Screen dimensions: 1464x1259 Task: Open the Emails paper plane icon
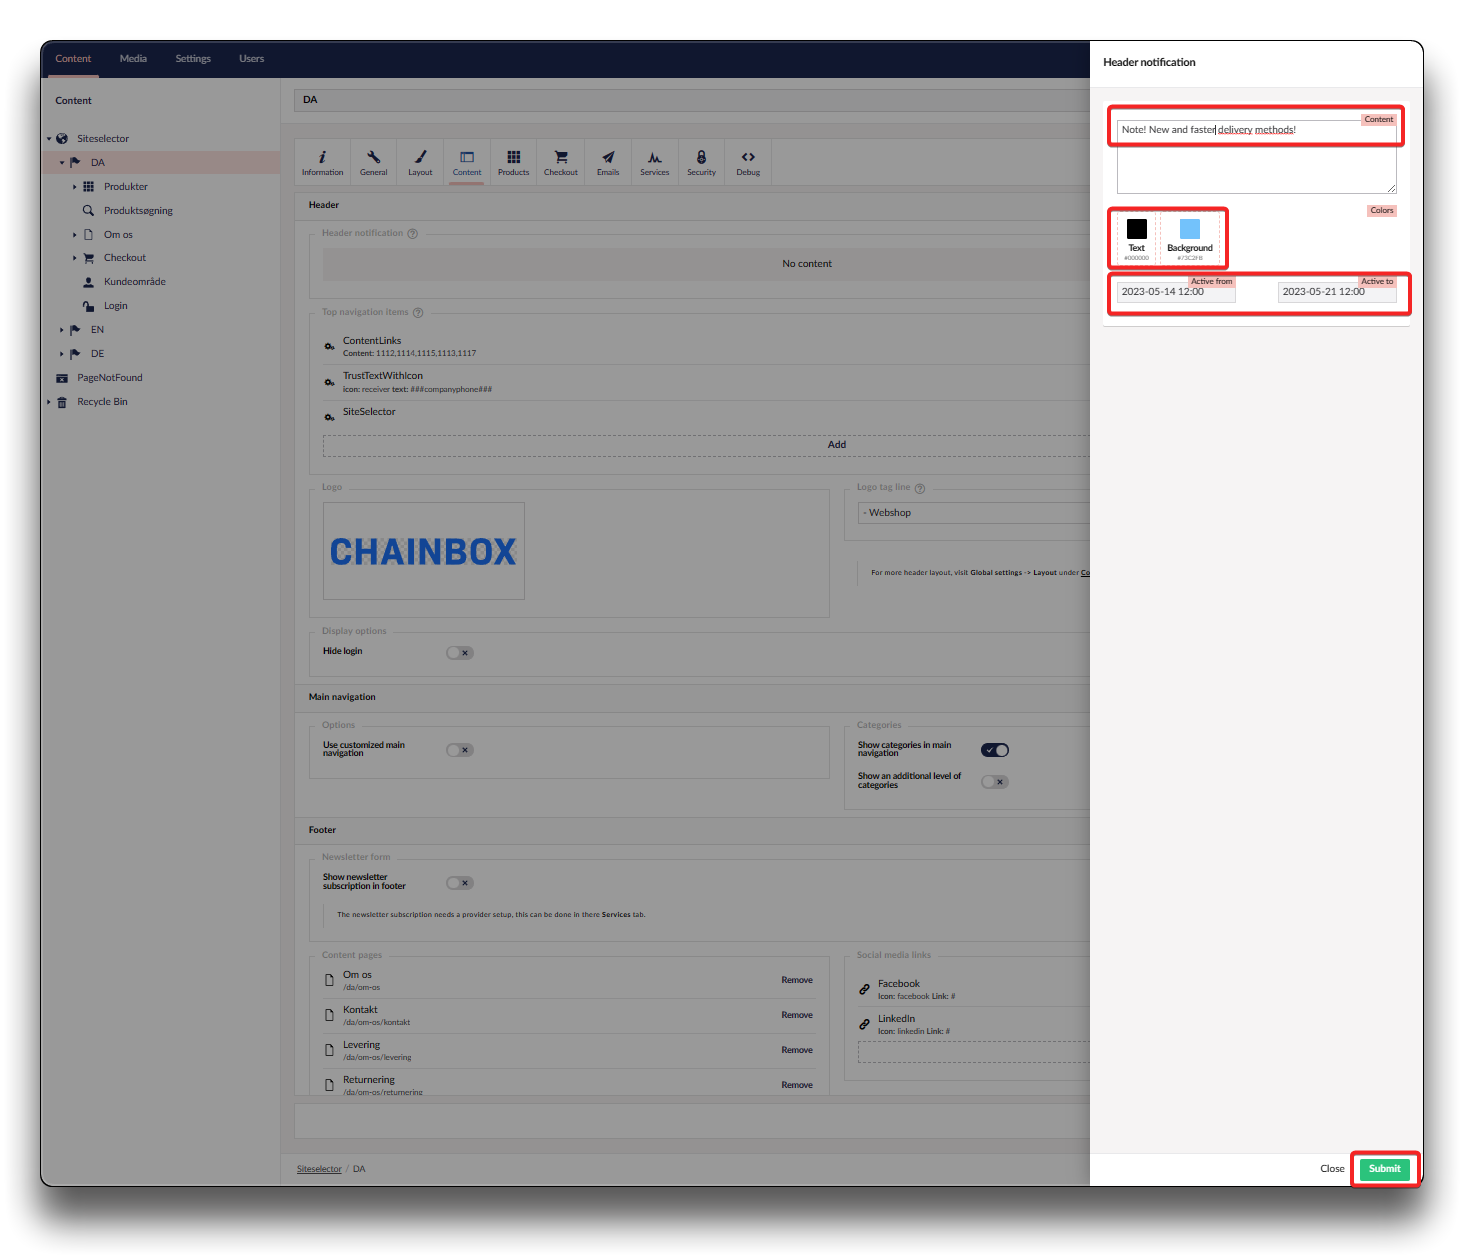(x=608, y=158)
